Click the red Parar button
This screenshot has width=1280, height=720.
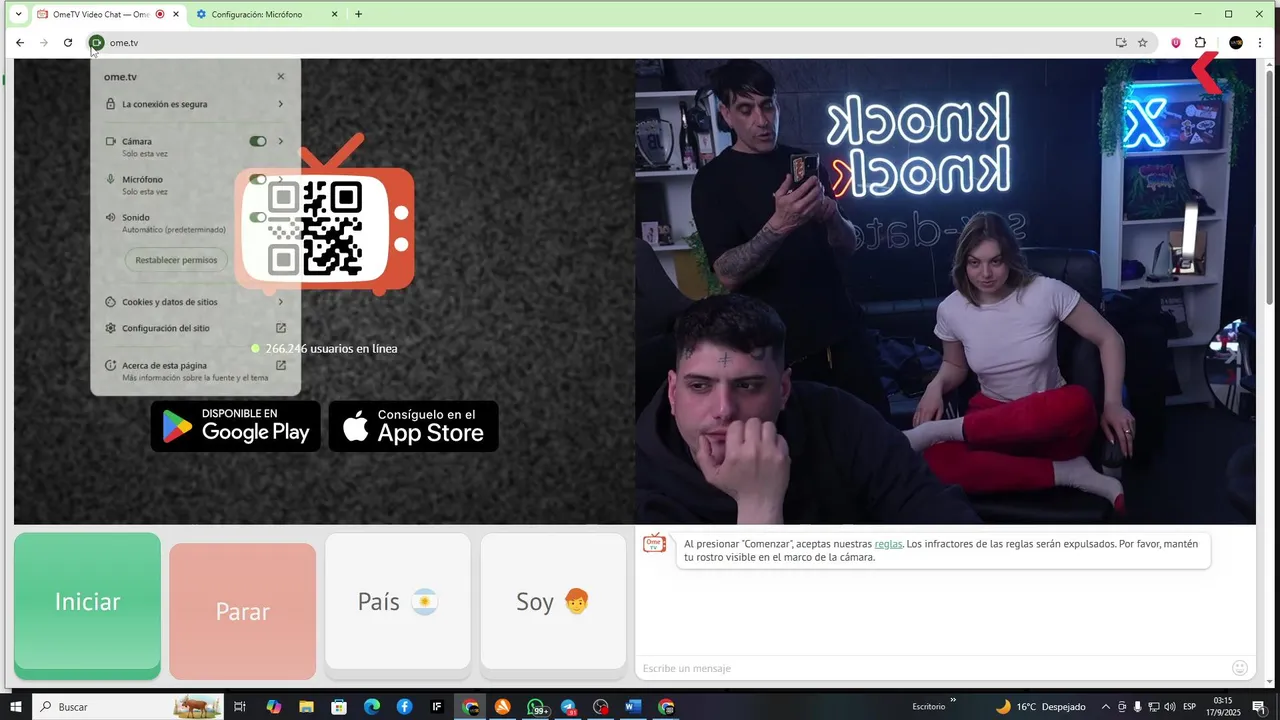[243, 611]
